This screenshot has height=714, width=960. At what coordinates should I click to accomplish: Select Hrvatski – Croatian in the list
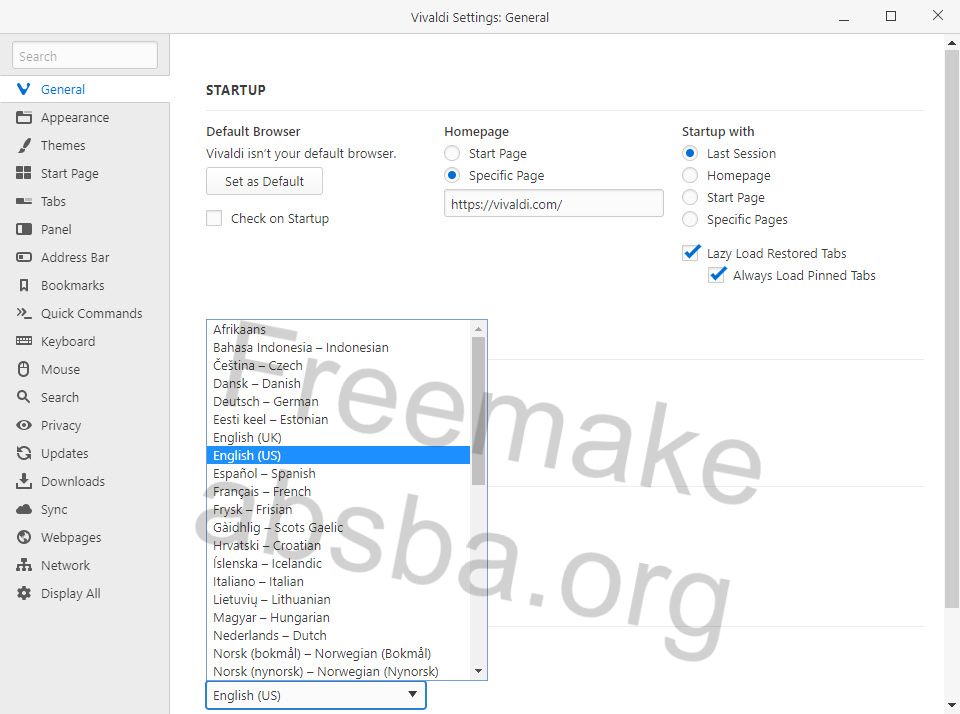point(339,546)
